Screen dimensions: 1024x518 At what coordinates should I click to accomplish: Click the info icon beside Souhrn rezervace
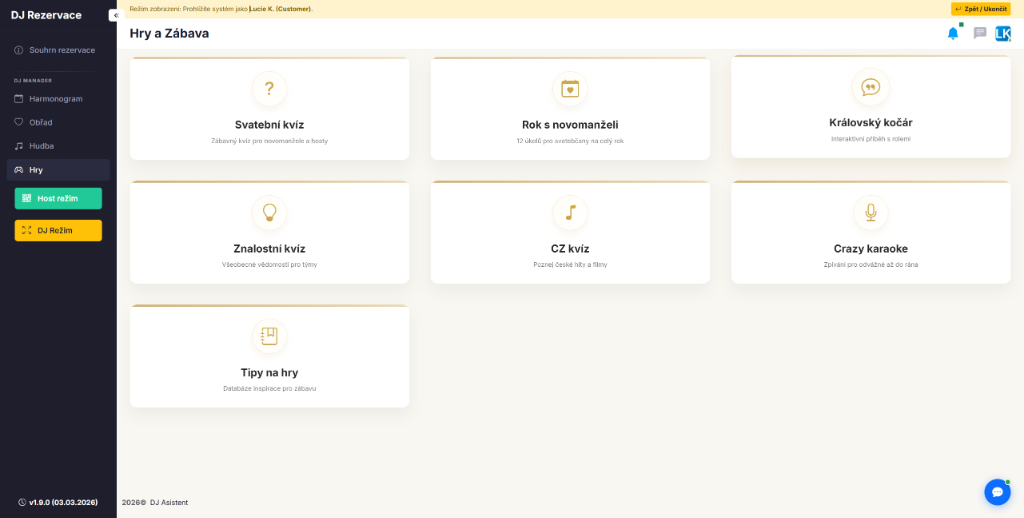point(18,50)
